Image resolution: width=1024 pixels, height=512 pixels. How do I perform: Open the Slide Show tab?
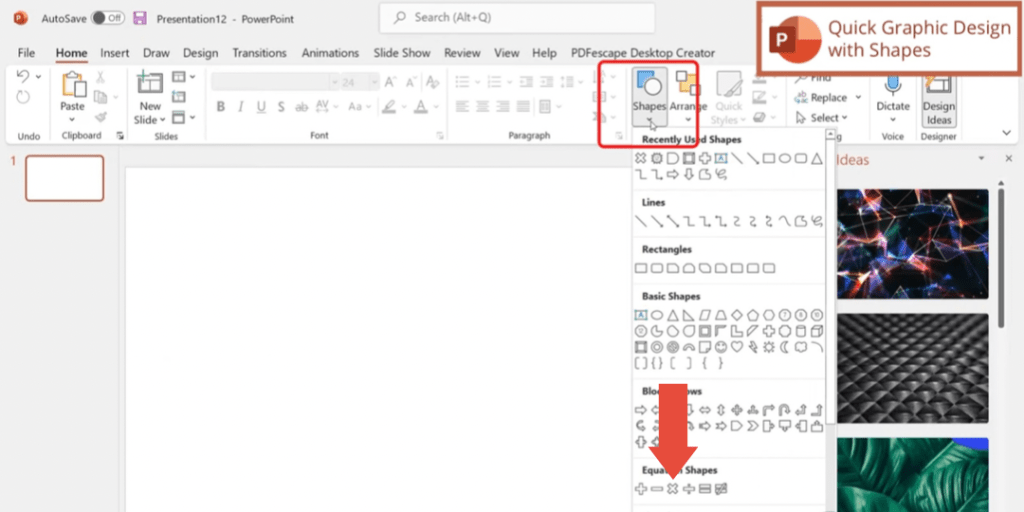click(x=402, y=53)
